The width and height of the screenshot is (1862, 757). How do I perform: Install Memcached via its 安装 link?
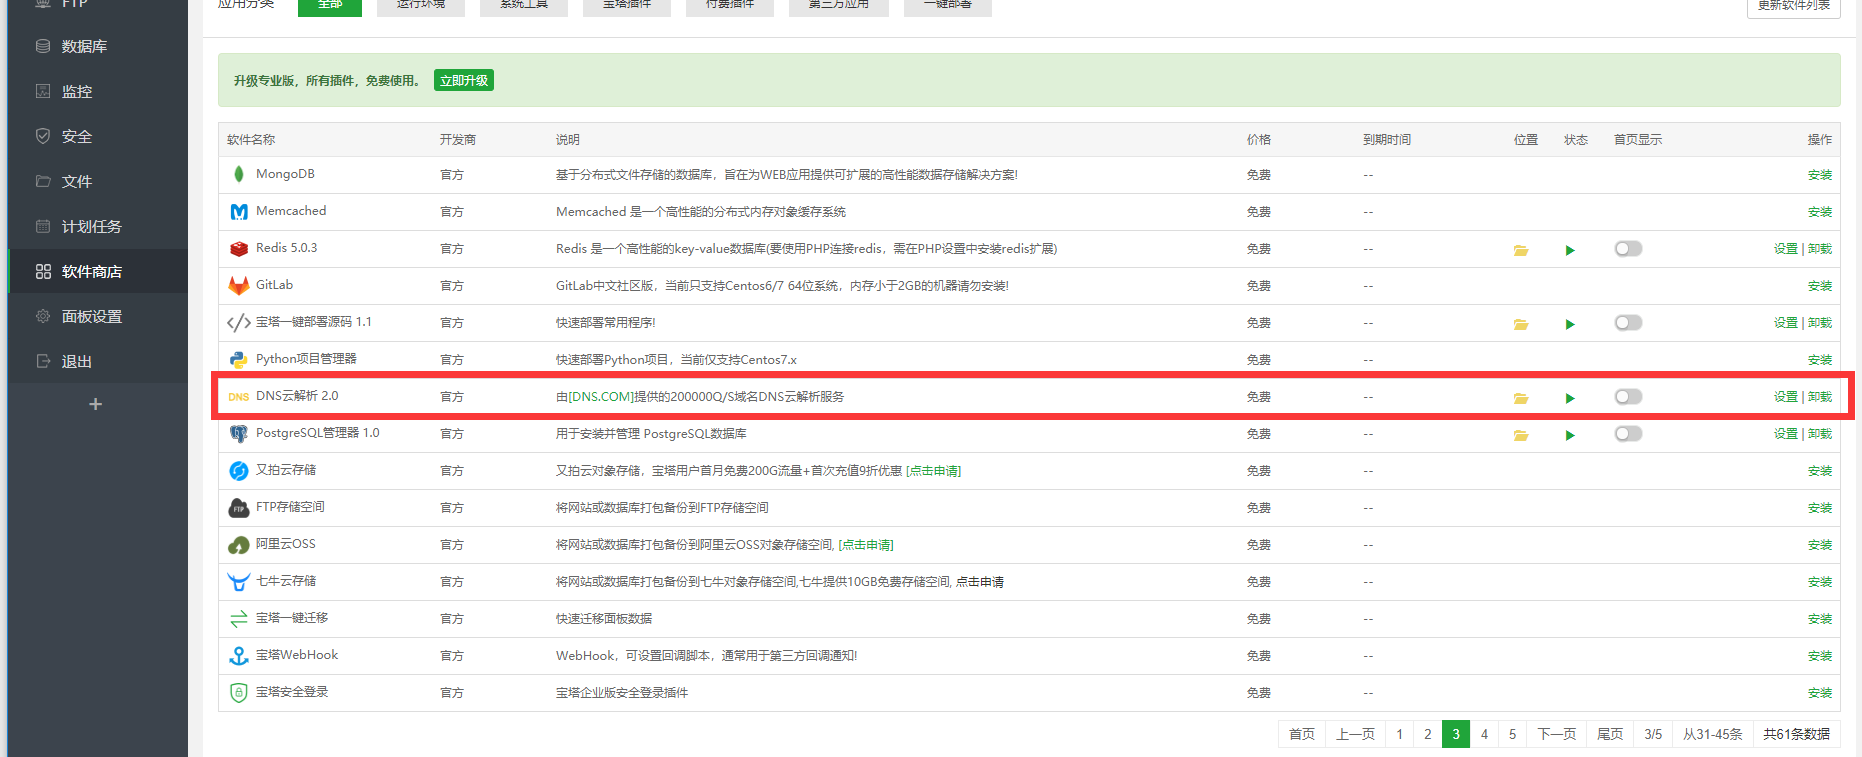point(1820,212)
